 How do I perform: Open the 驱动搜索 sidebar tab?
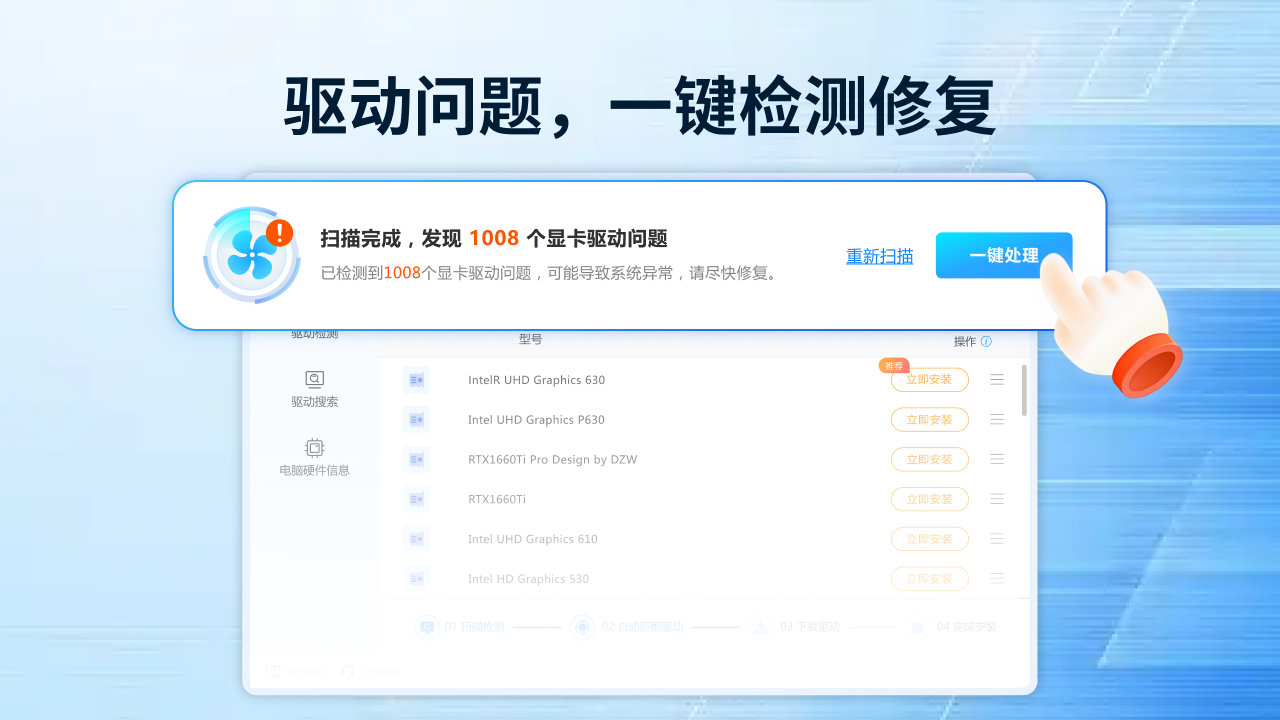tap(315, 390)
